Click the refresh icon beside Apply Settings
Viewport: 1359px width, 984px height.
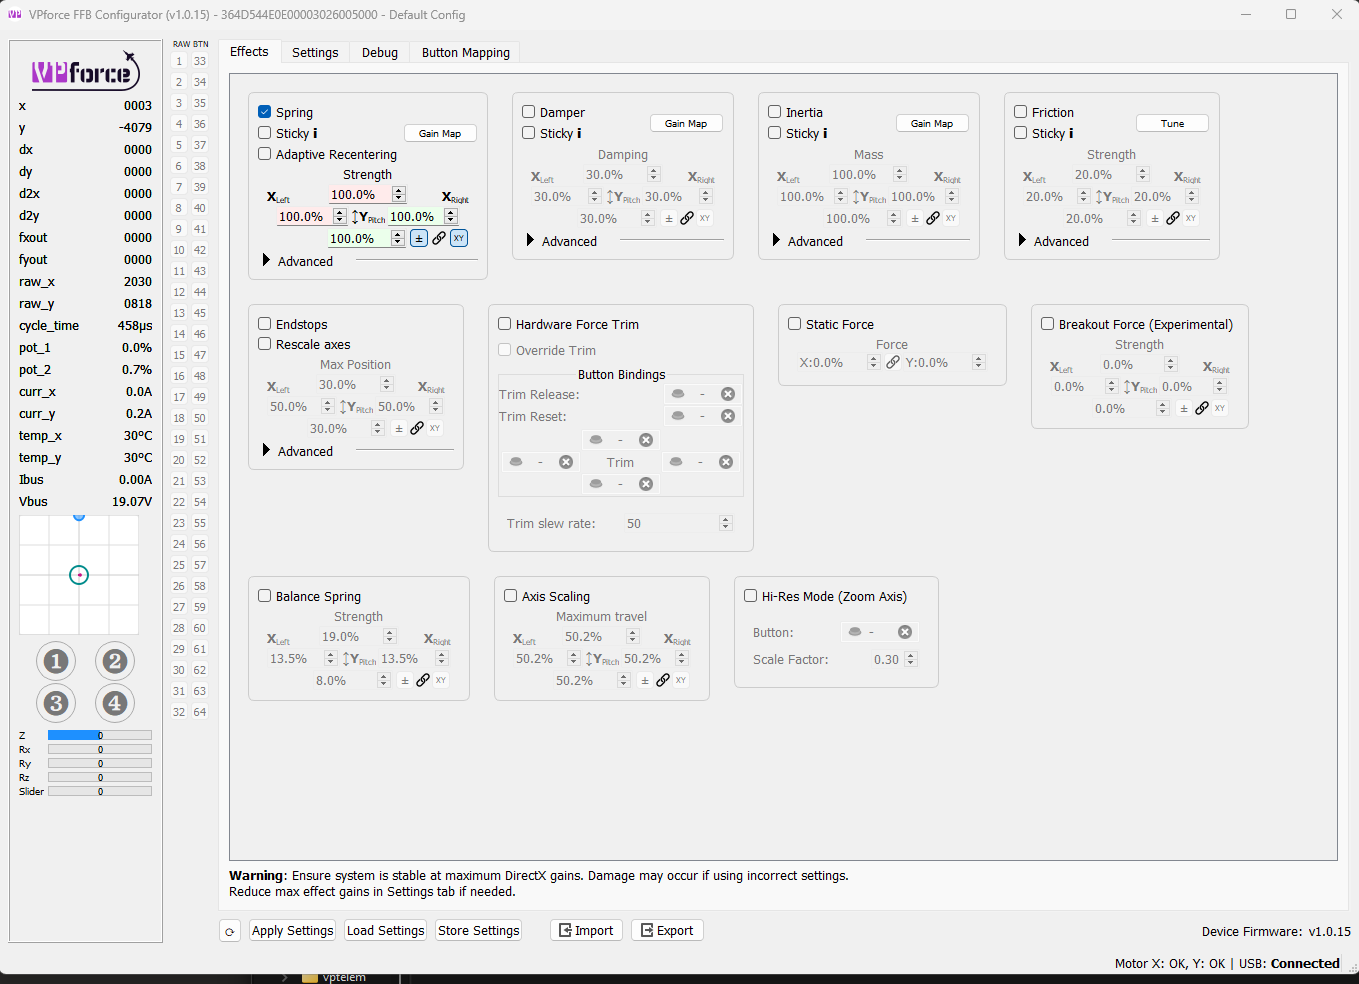point(230,931)
